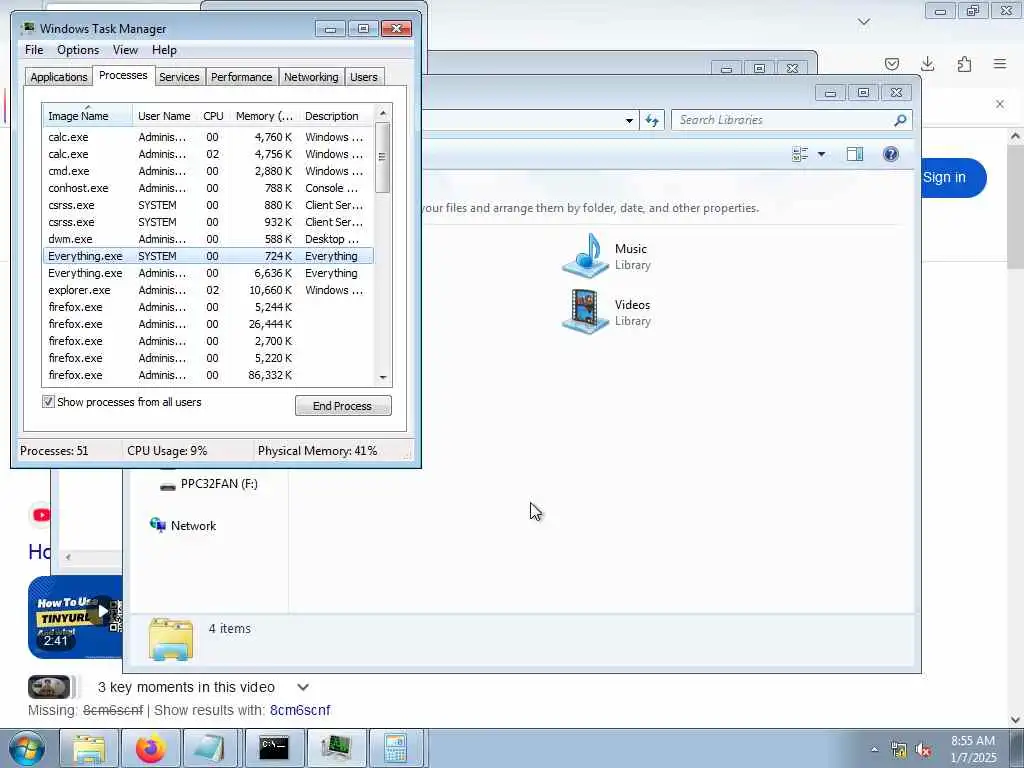Click the Pocket save icon in Firefox

[x=891, y=64]
